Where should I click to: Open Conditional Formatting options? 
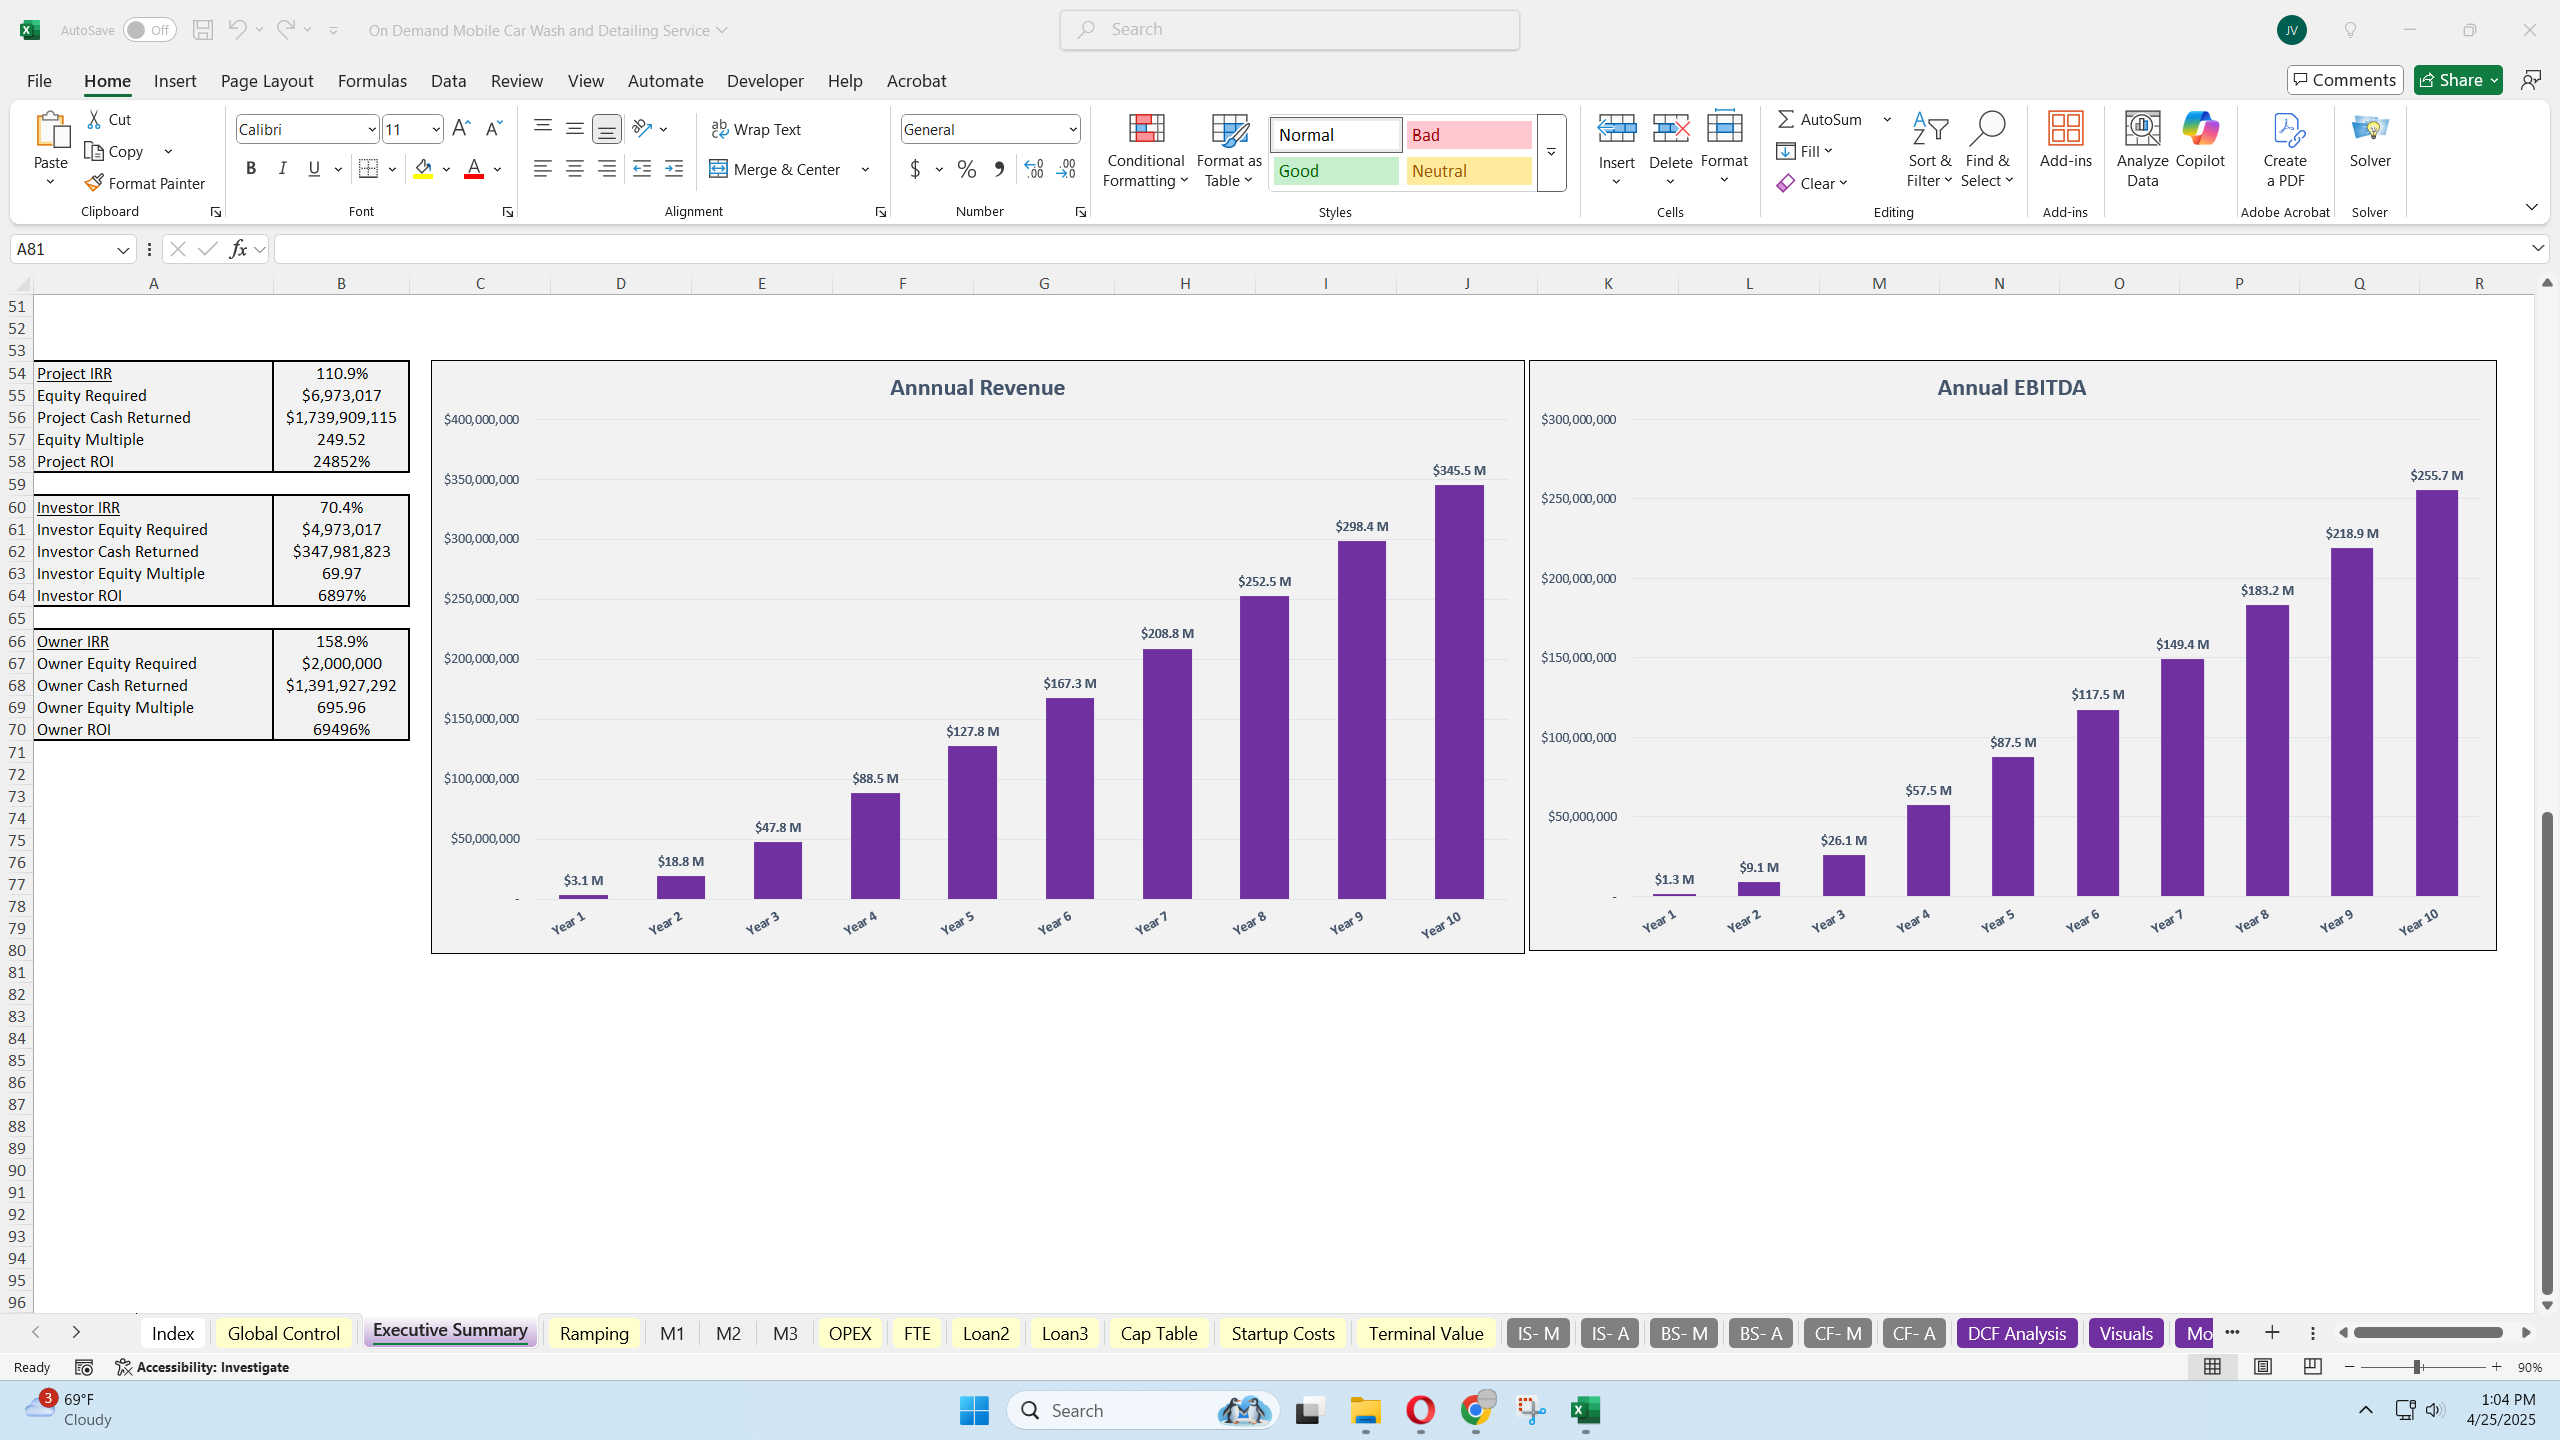tap(1144, 150)
